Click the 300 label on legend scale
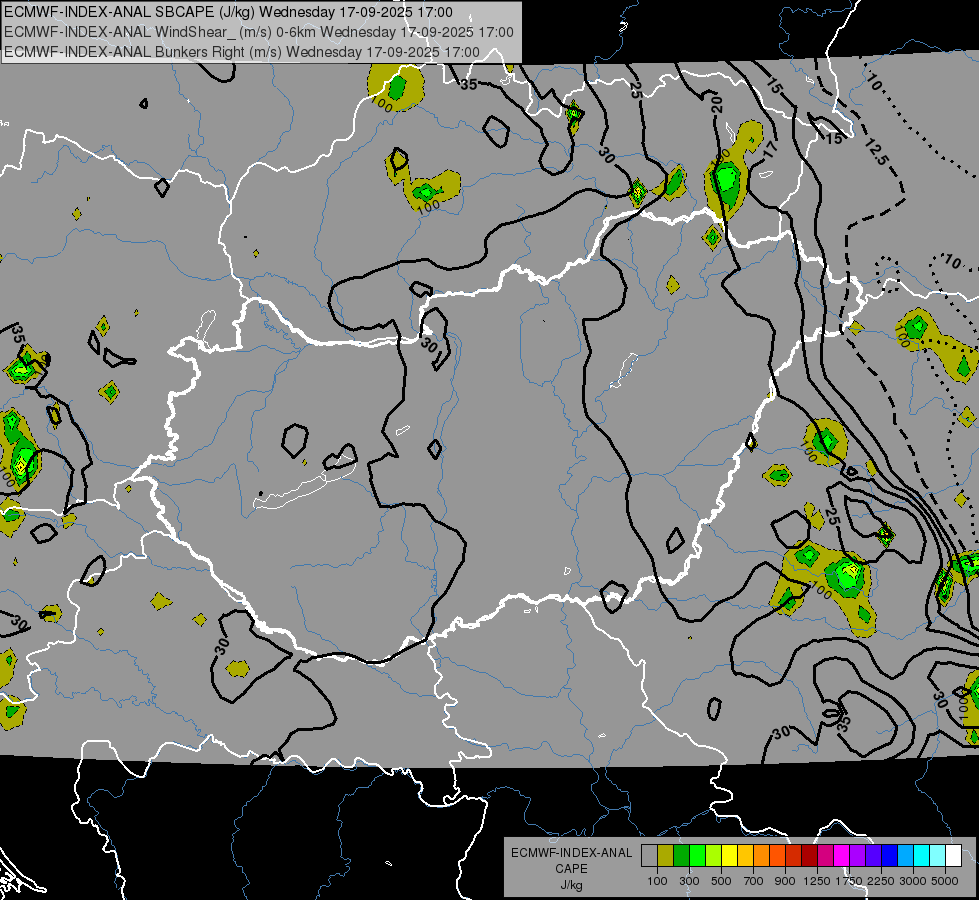This screenshot has width=979, height=900. (x=689, y=881)
